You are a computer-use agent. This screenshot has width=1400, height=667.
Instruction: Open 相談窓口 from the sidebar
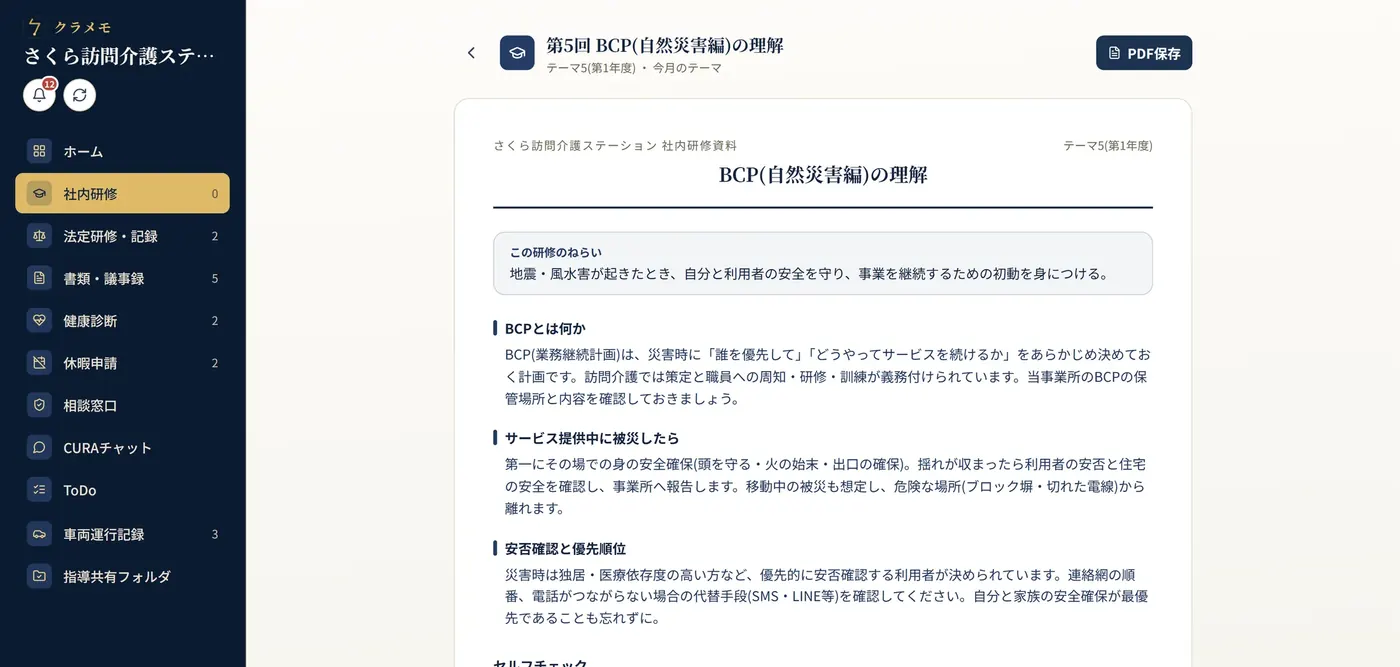click(x=122, y=405)
